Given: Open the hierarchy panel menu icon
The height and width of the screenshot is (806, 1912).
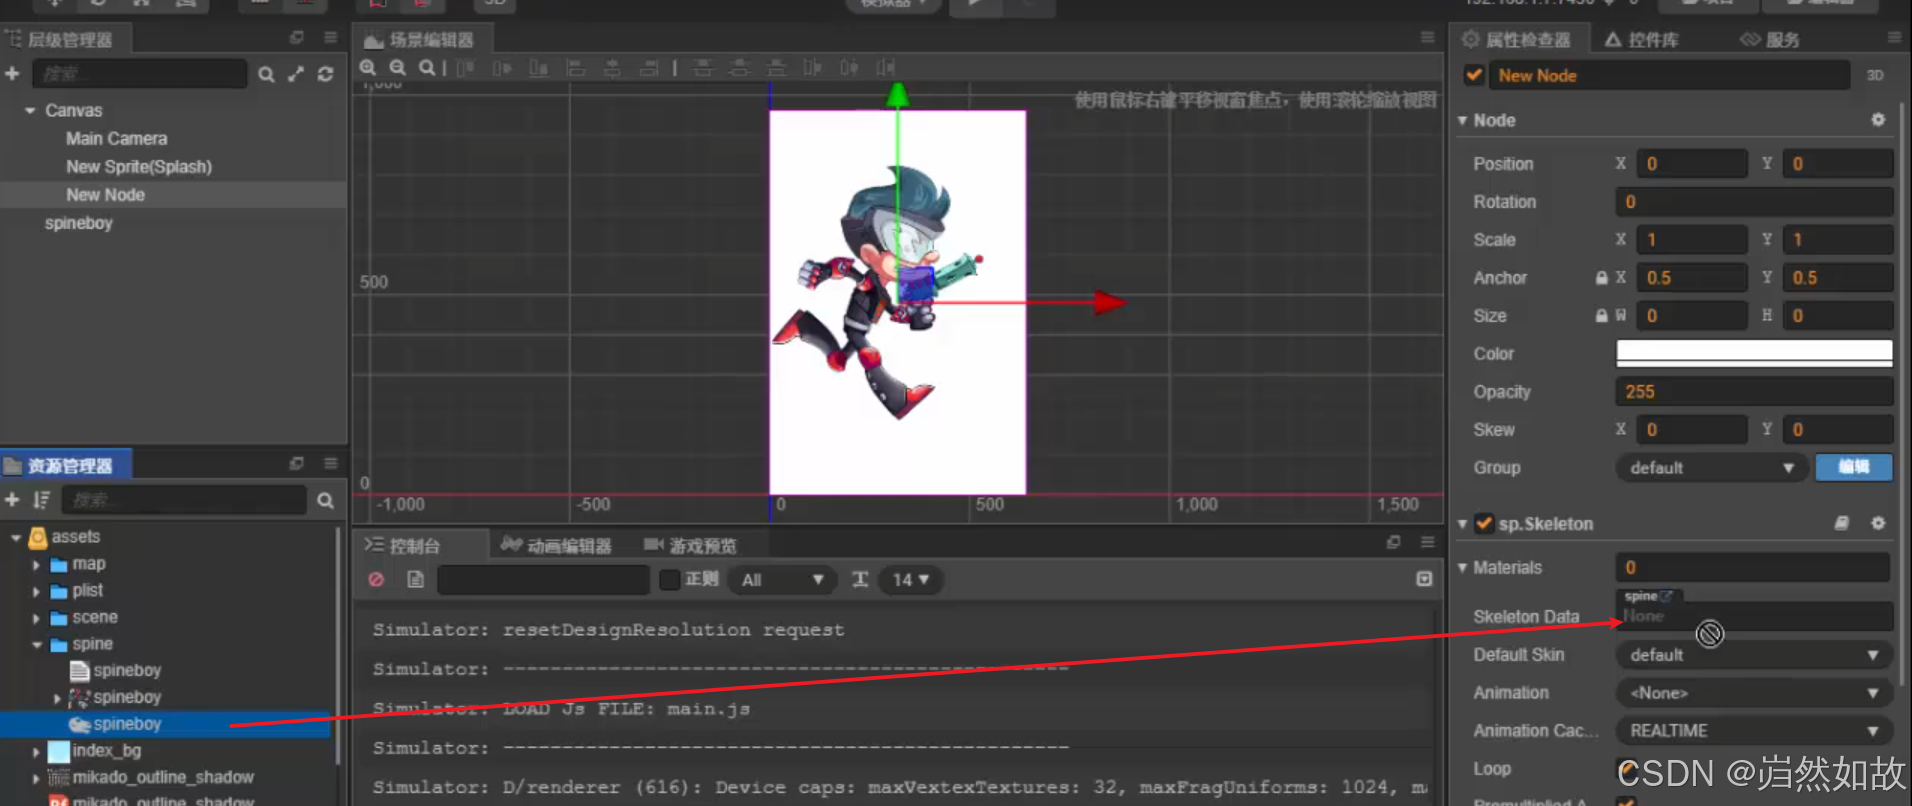Looking at the screenshot, I should click(x=330, y=38).
